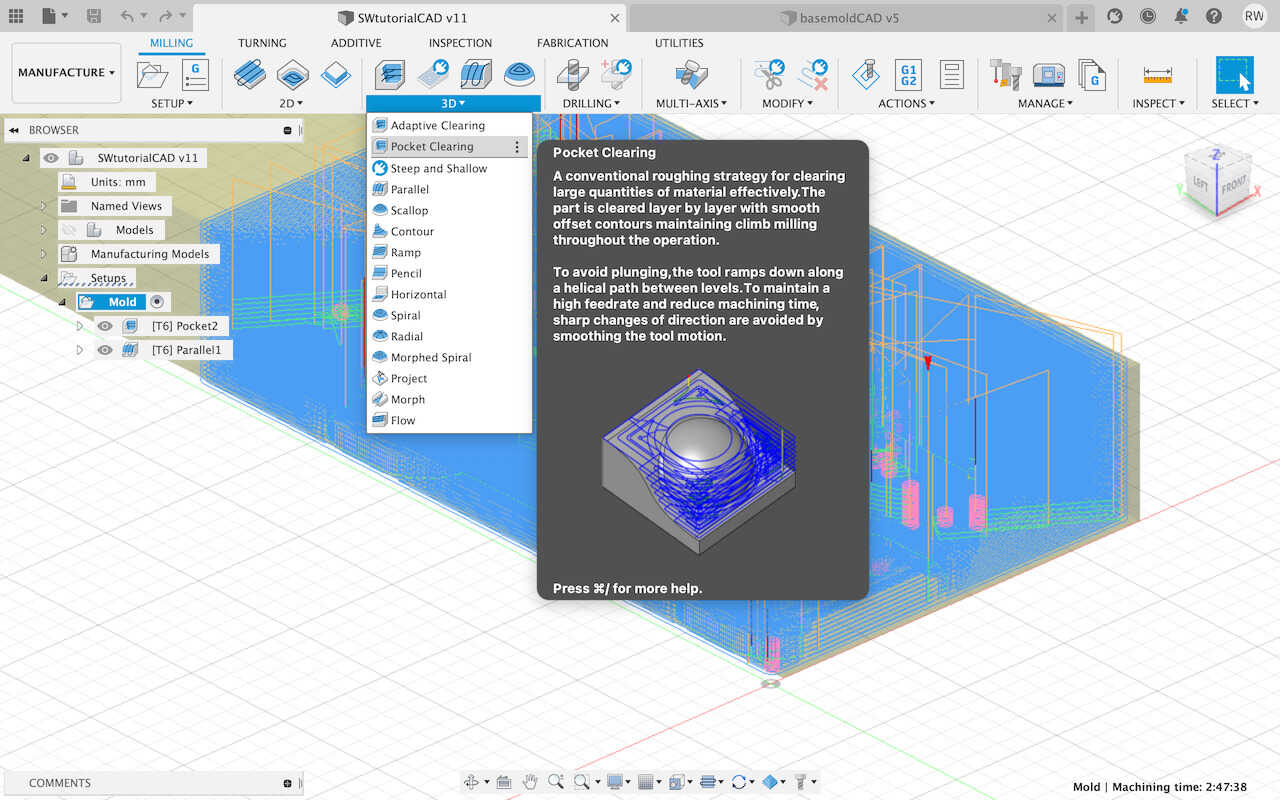Open the RW user account button
The width and height of the screenshot is (1280, 800).
point(1254,16)
